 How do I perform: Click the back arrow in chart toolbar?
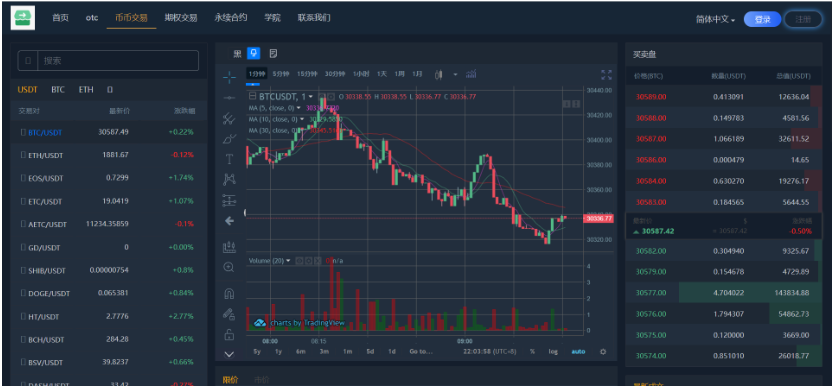229,221
